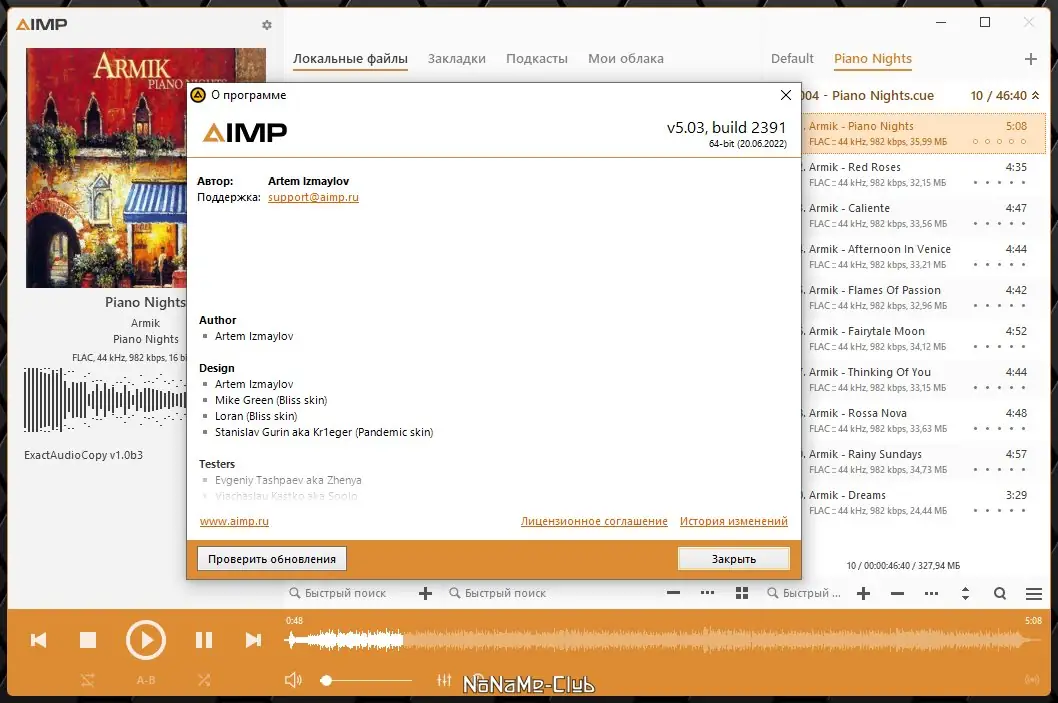
Task: Adjust the volume slider
Action: click(x=368, y=681)
